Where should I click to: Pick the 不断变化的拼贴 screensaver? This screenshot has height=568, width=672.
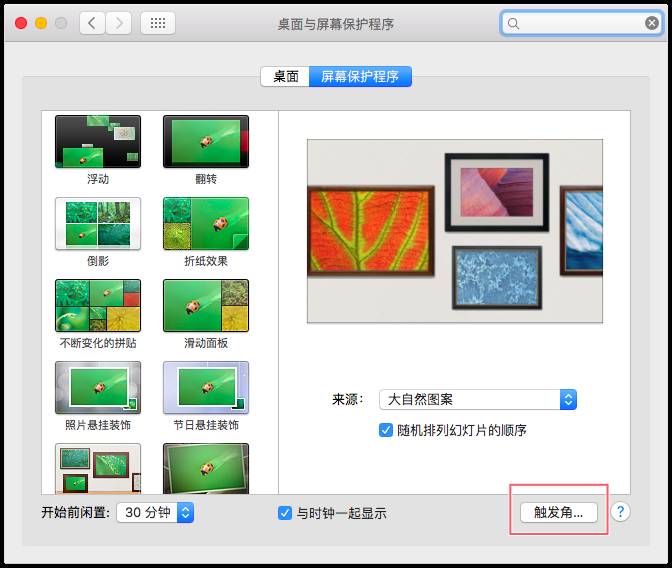tap(97, 306)
